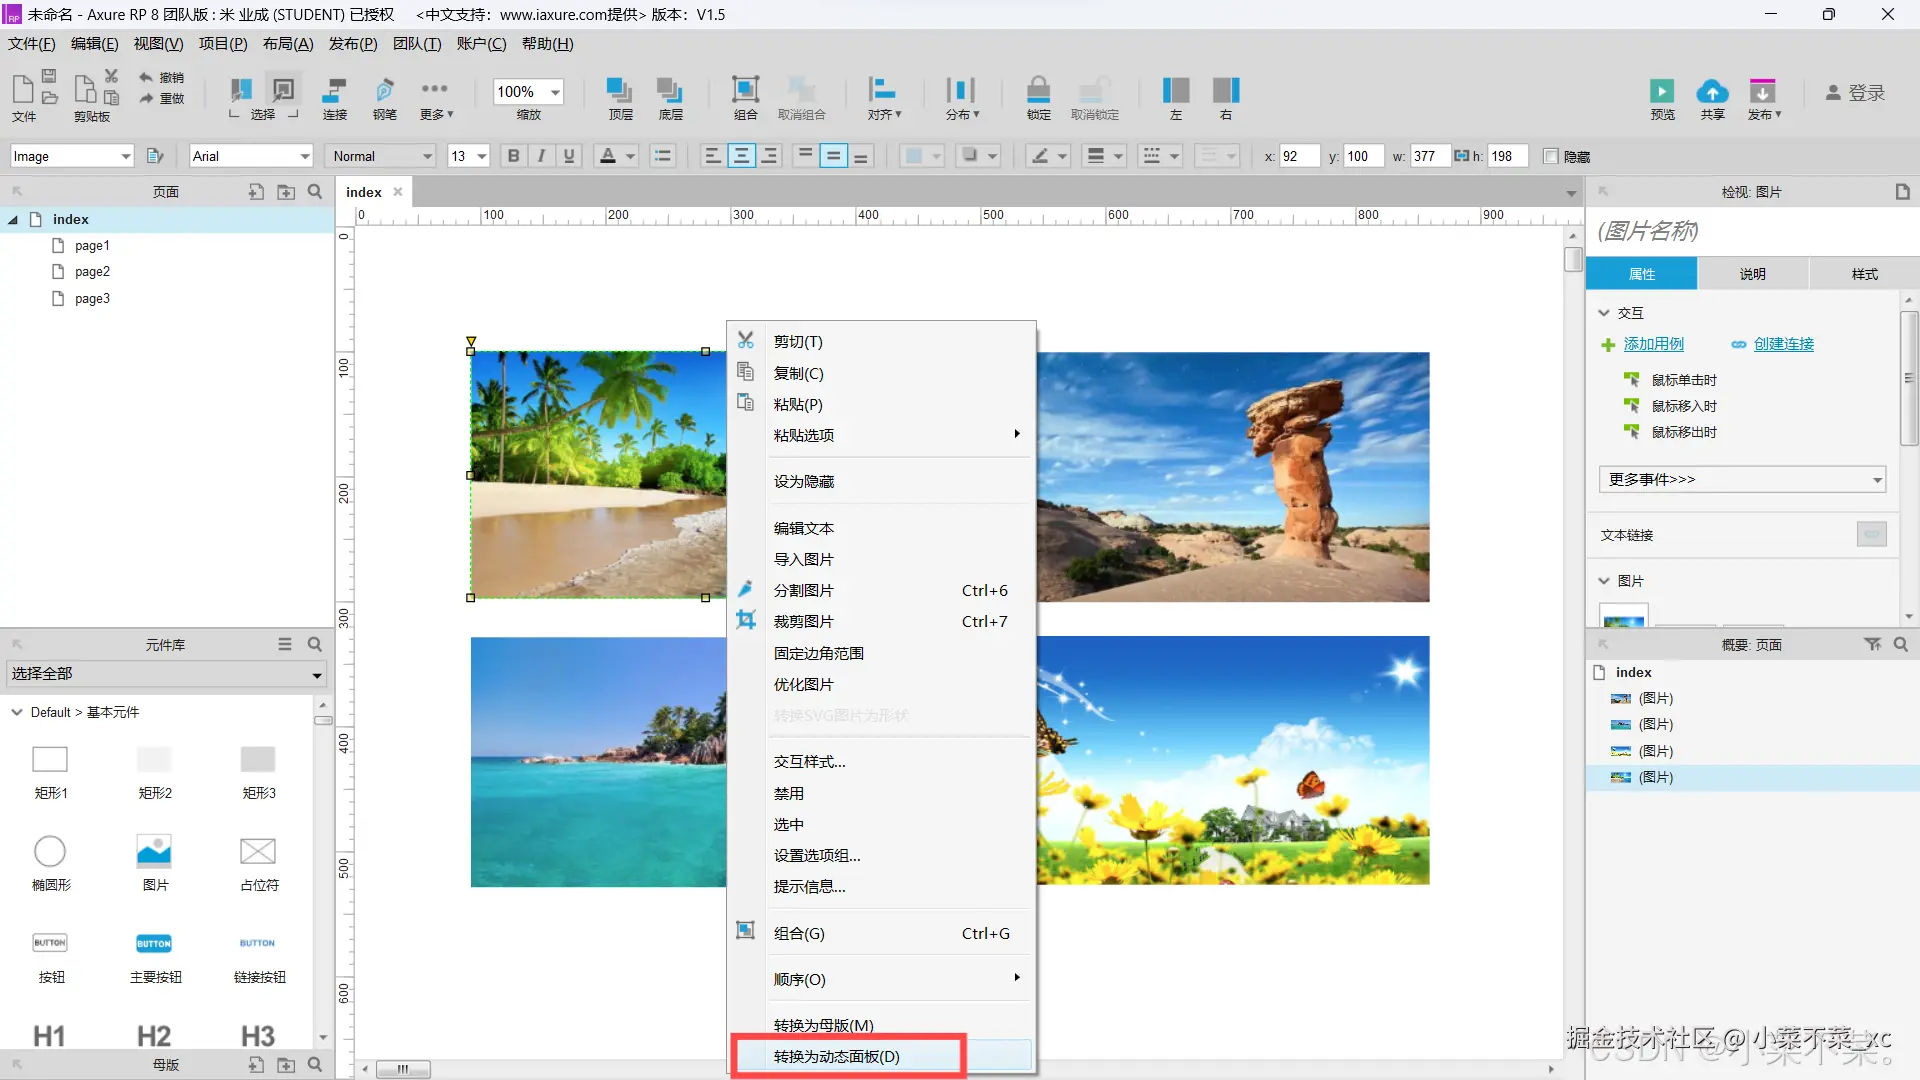Toggle italic text formatting
The image size is (1920, 1080).
[x=541, y=156]
